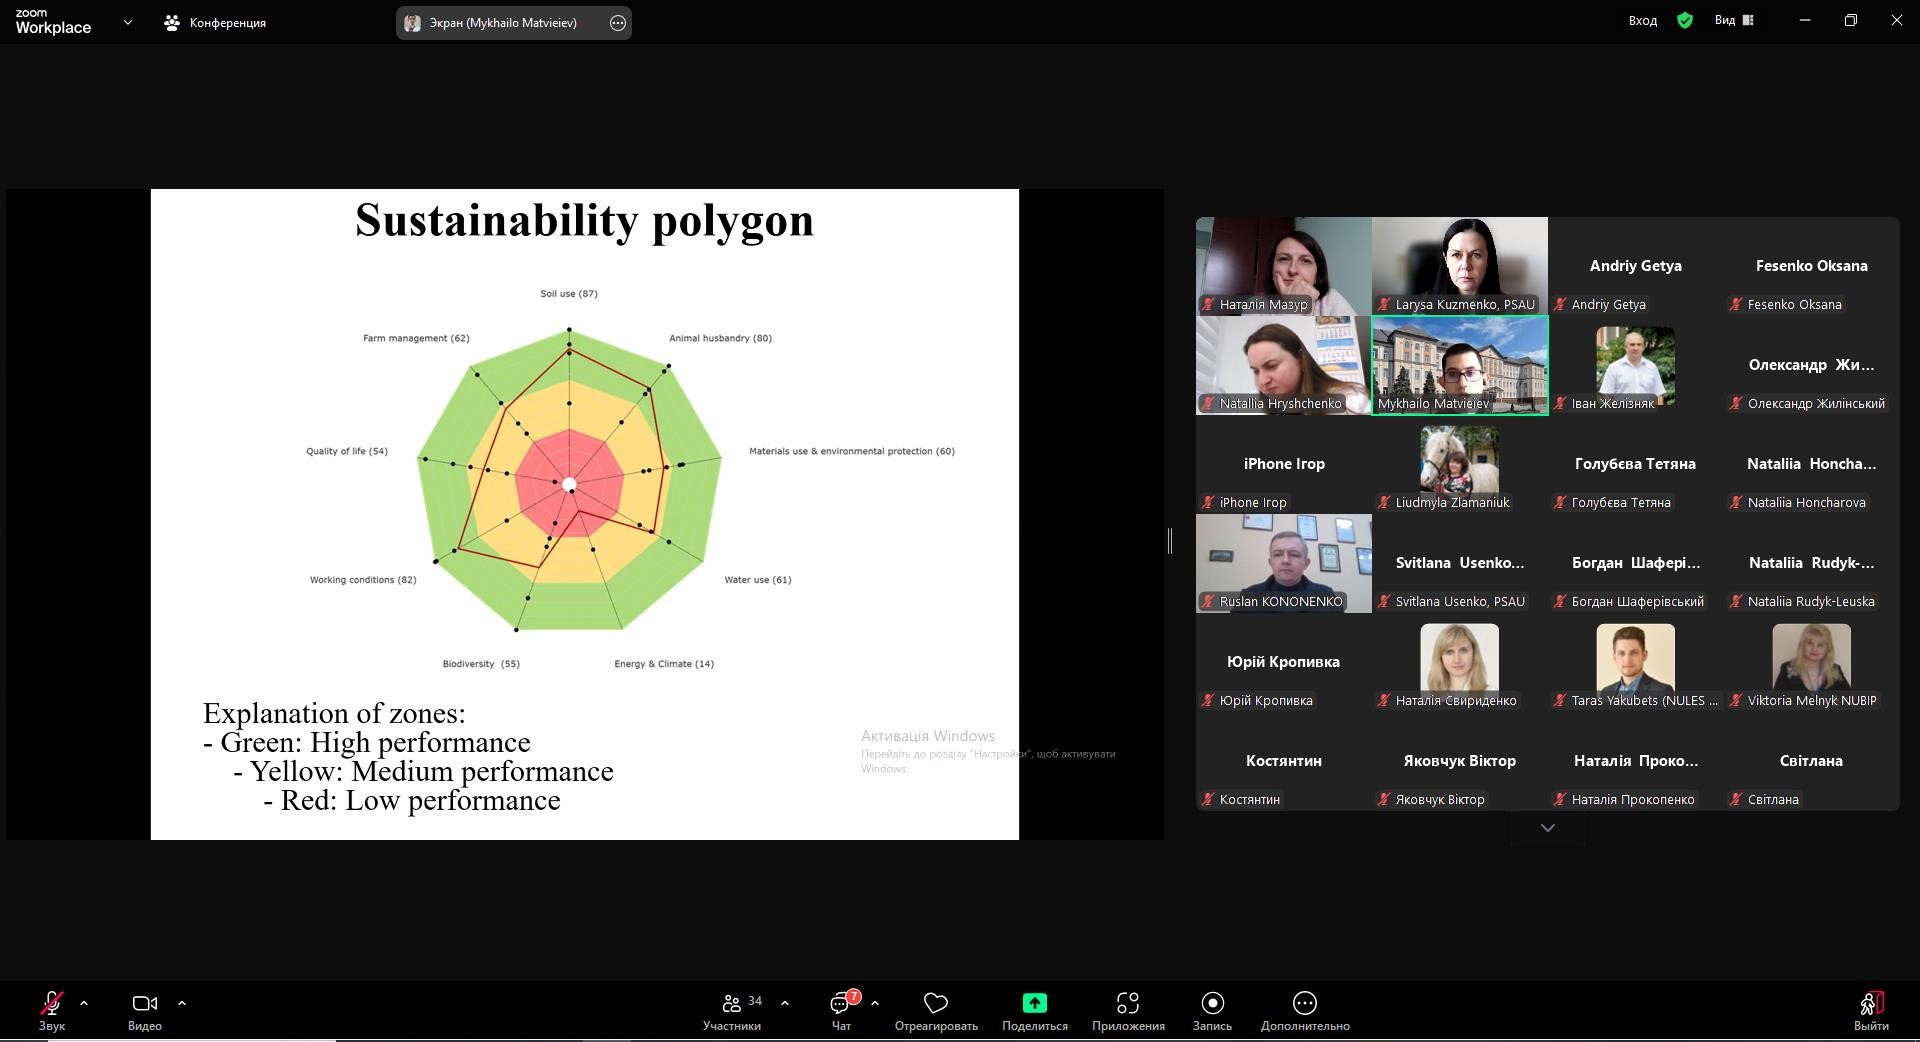Click the green encryption shield icon
The image size is (1920, 1042).
[x=1685, y=20]
